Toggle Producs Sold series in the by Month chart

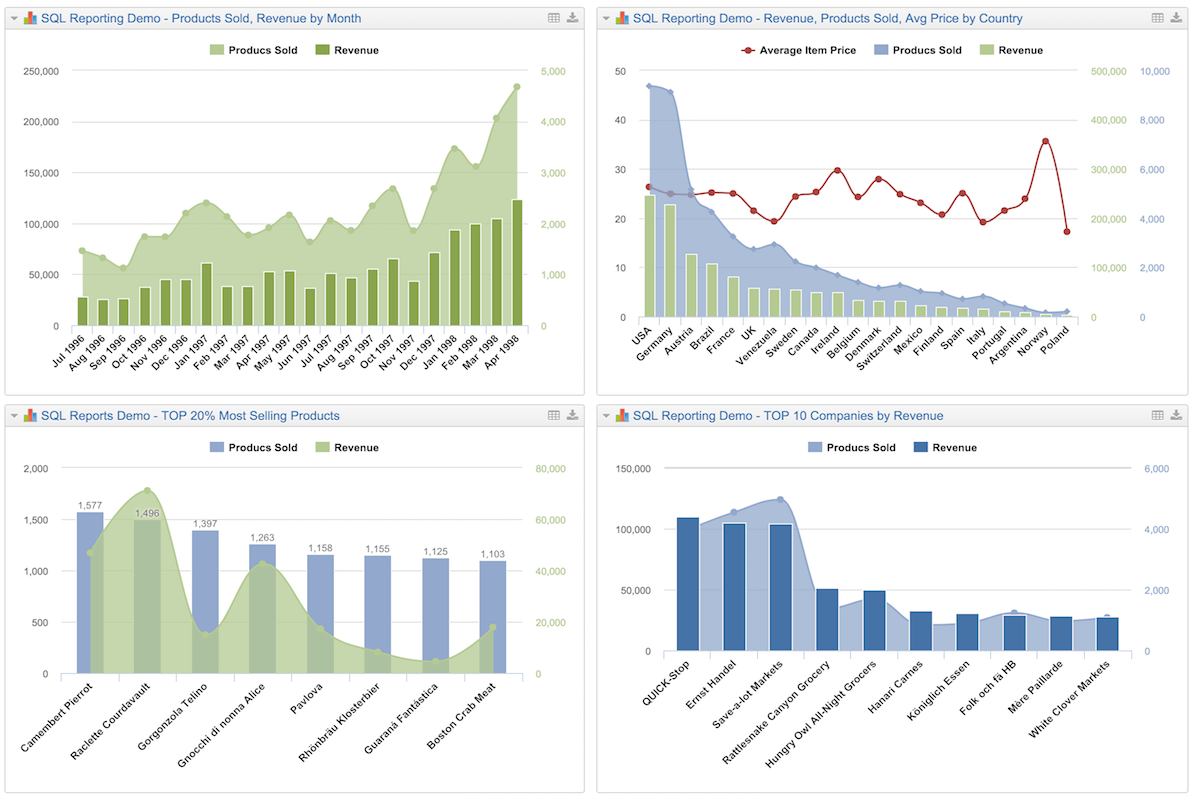(x=252, y=50)
